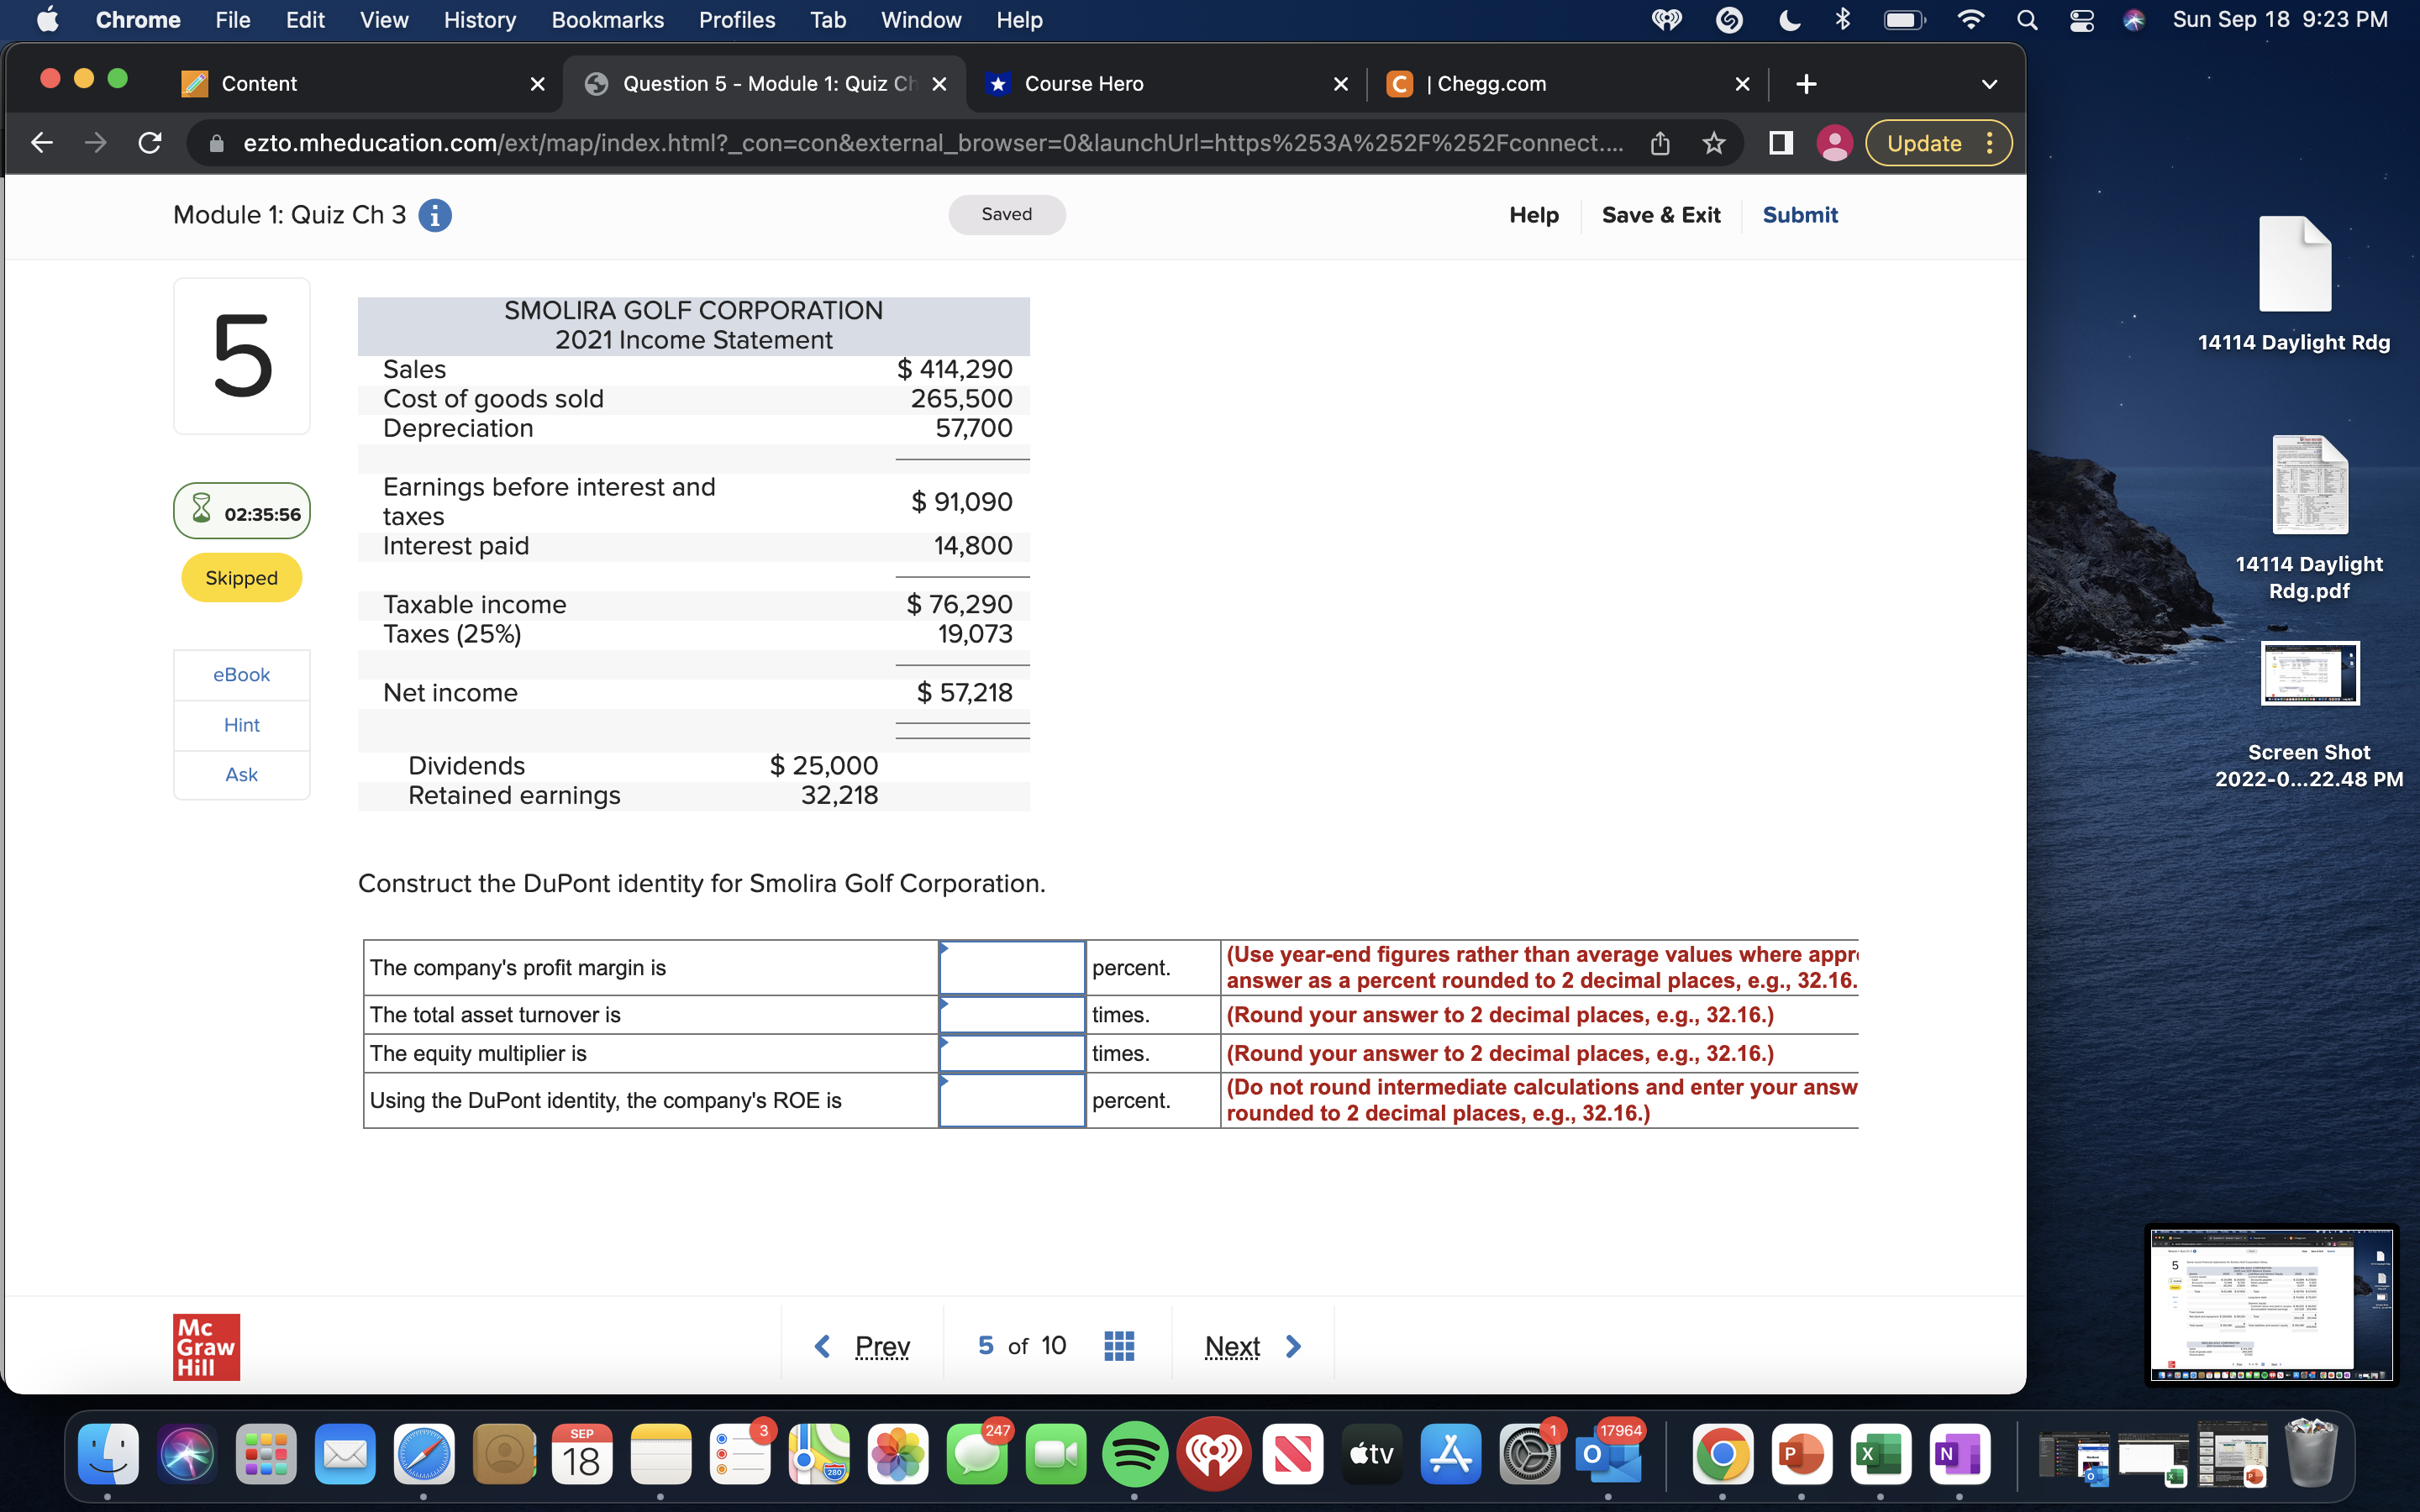Click the profit margin answer field
This screenshot has width=2420, height=1512.
click(1011, 967)
